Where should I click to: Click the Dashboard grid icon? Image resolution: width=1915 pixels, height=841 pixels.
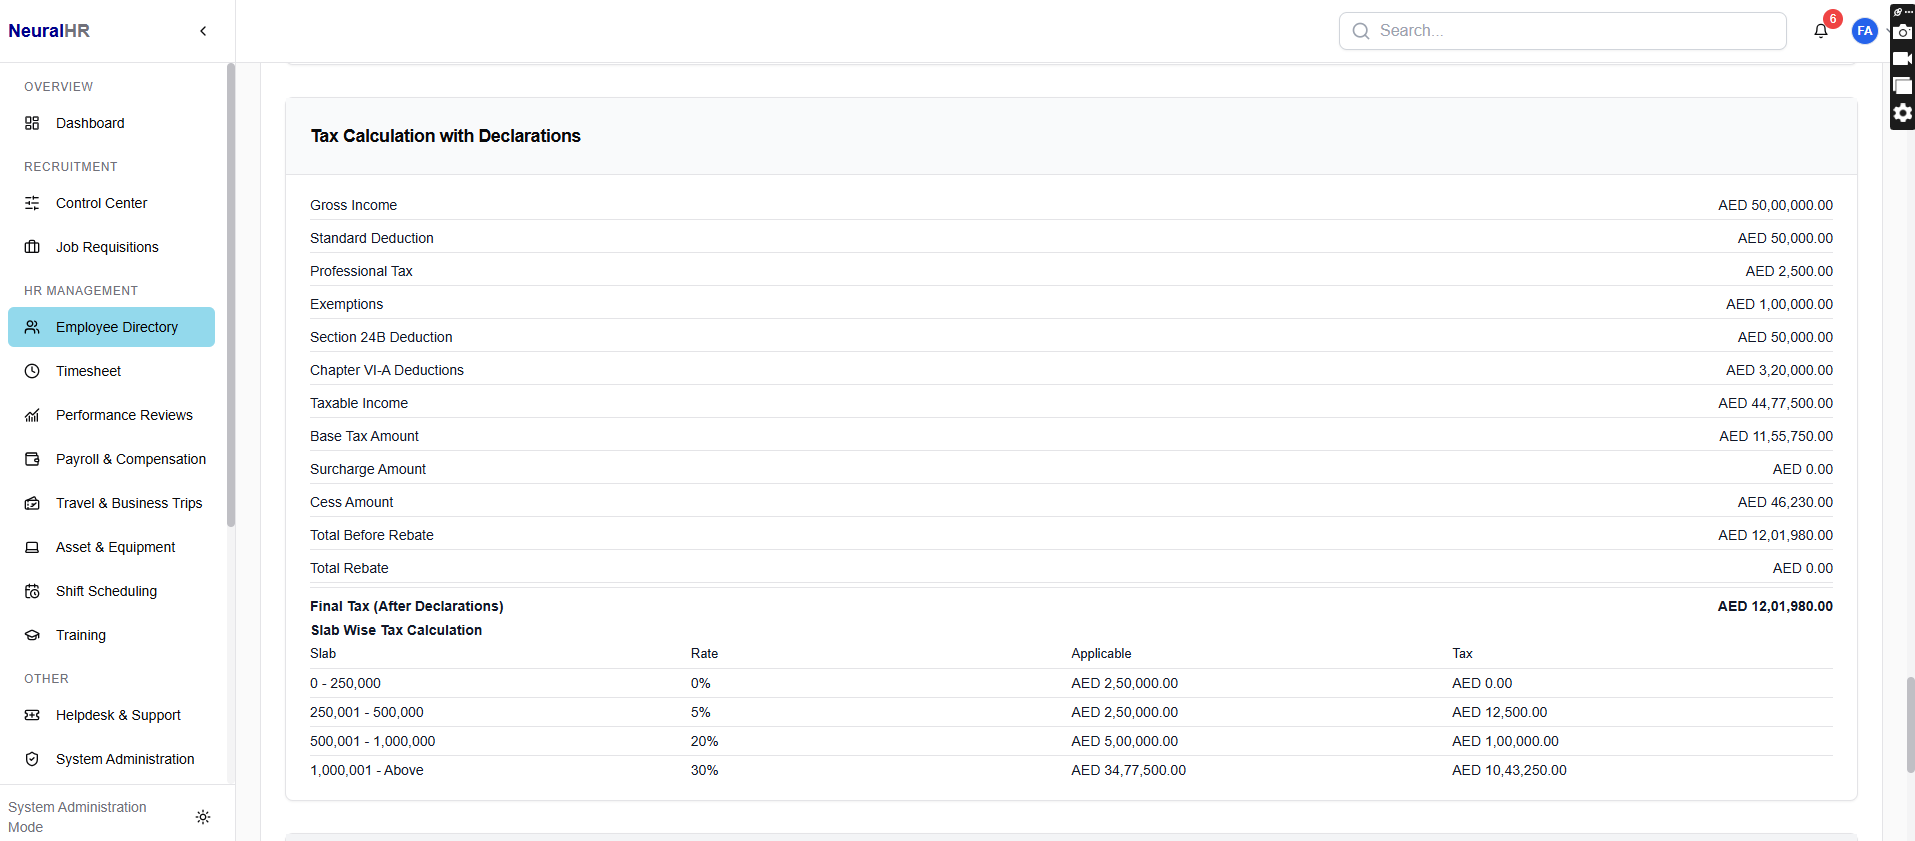(32, 123)
